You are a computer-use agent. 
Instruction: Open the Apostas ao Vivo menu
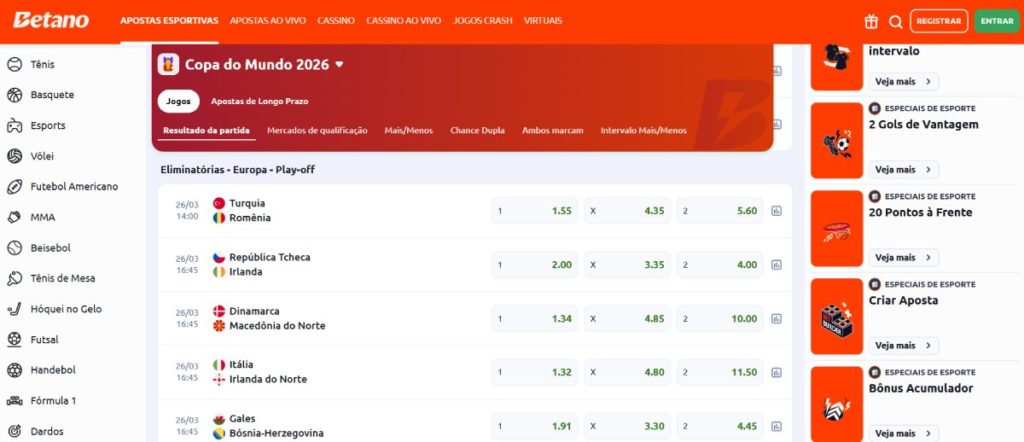click(x=268, y=21)
